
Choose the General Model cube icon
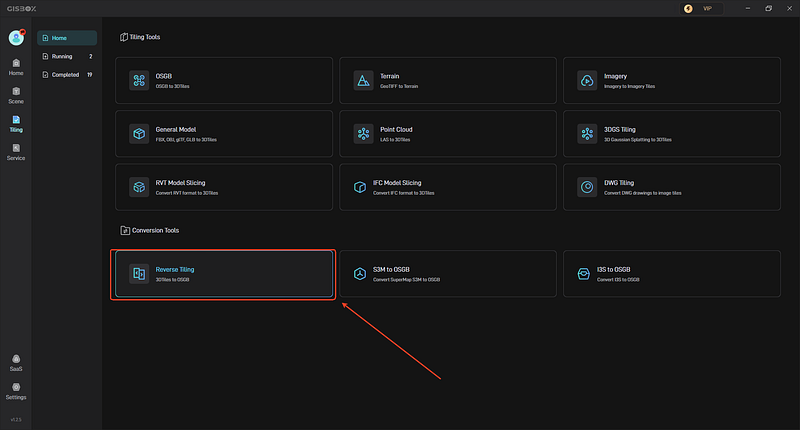tap(139, 134)
